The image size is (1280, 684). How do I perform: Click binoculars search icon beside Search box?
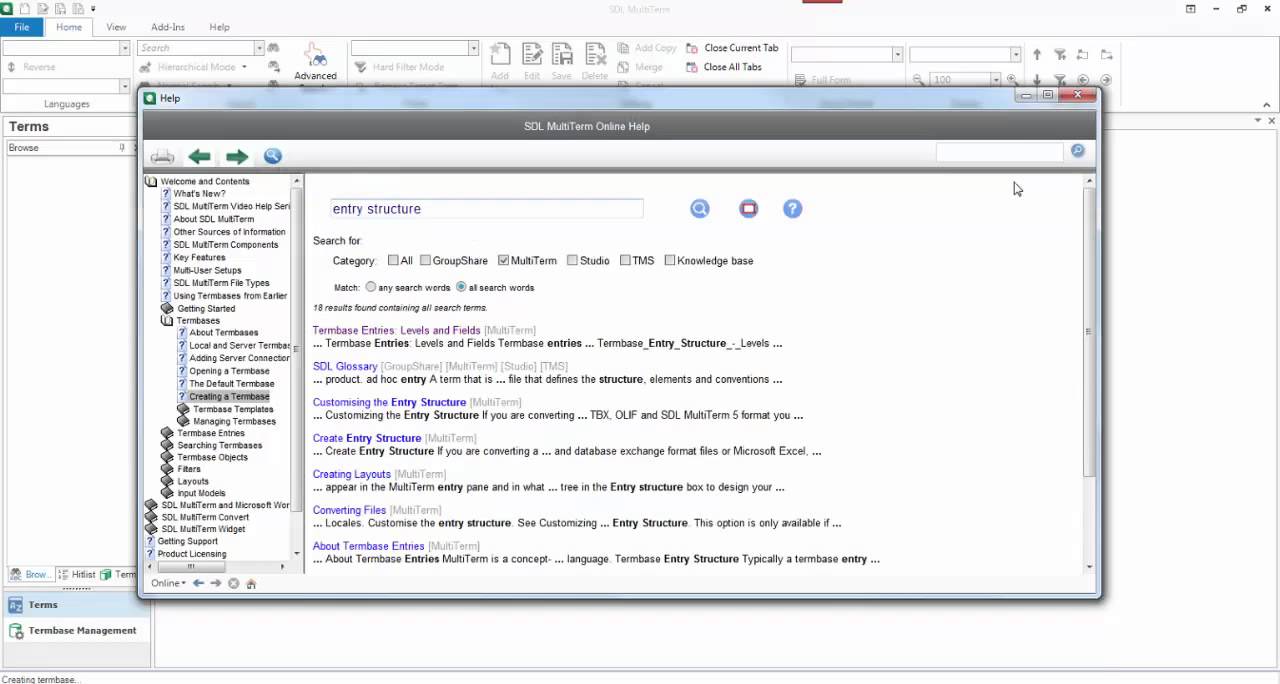tap(273, 48)
